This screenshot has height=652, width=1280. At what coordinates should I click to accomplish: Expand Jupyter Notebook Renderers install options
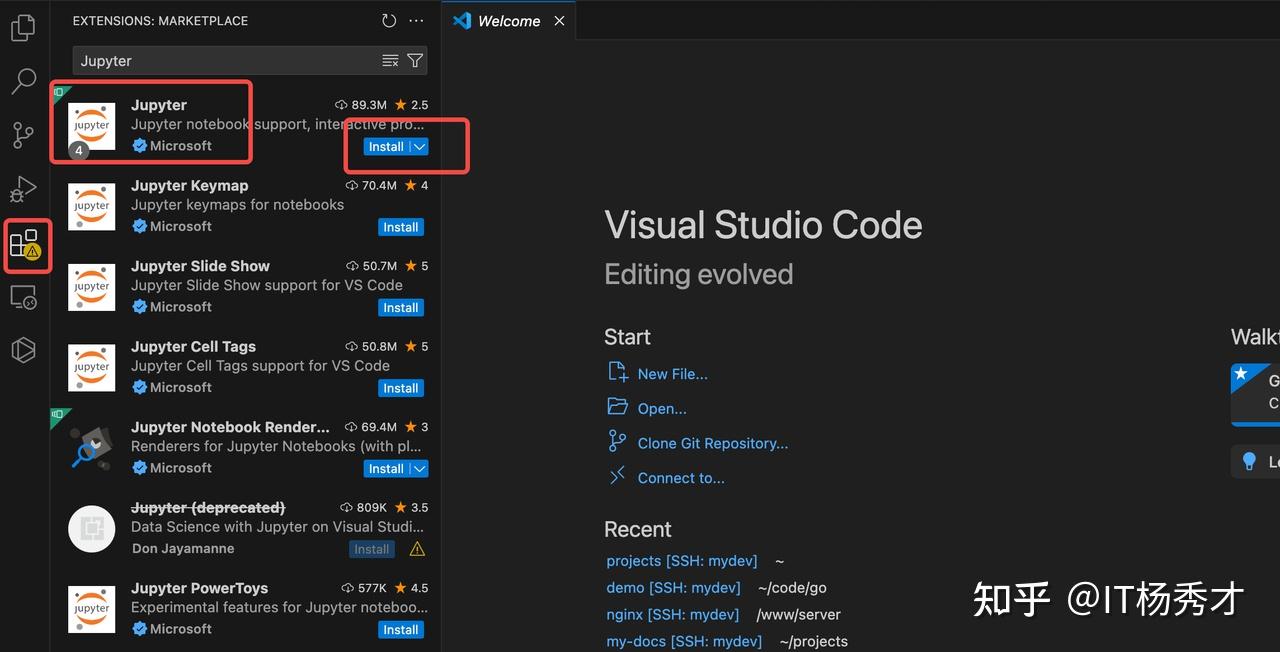point(420,469)
